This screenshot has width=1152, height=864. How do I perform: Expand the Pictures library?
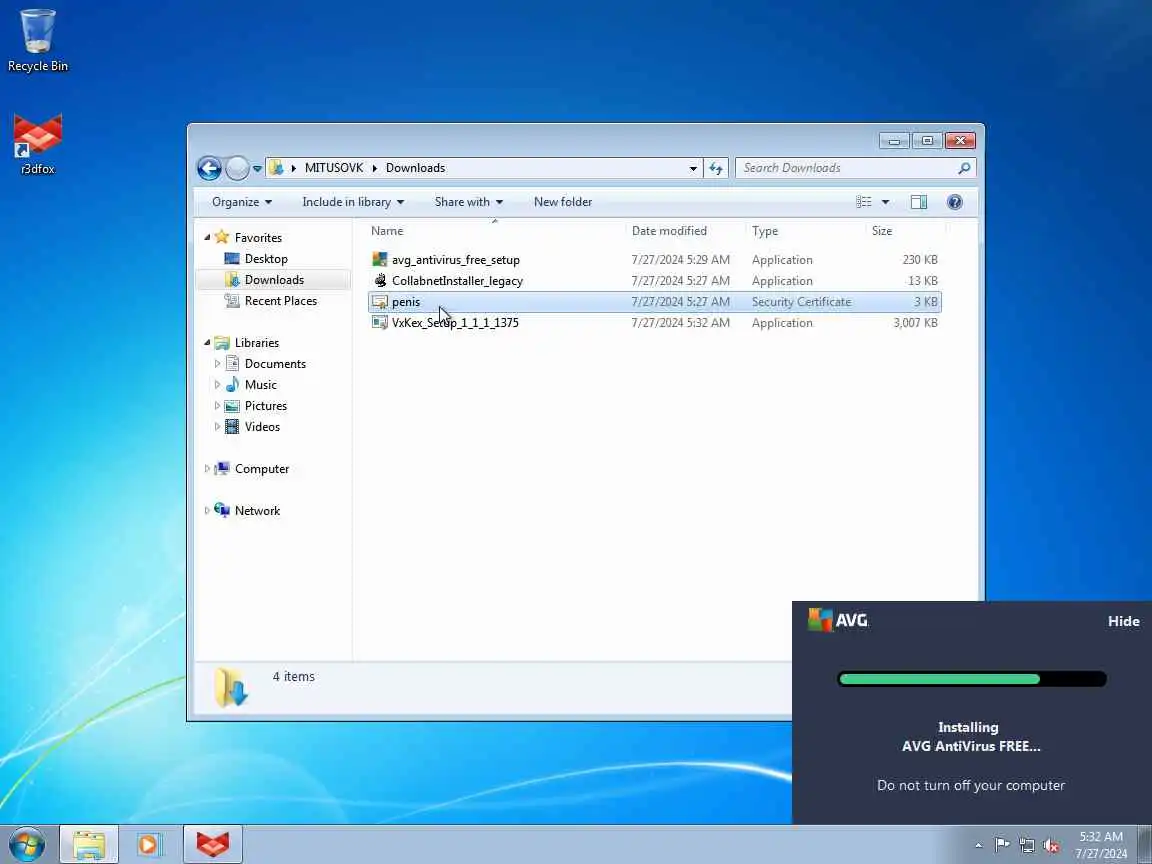pos(217,406)
